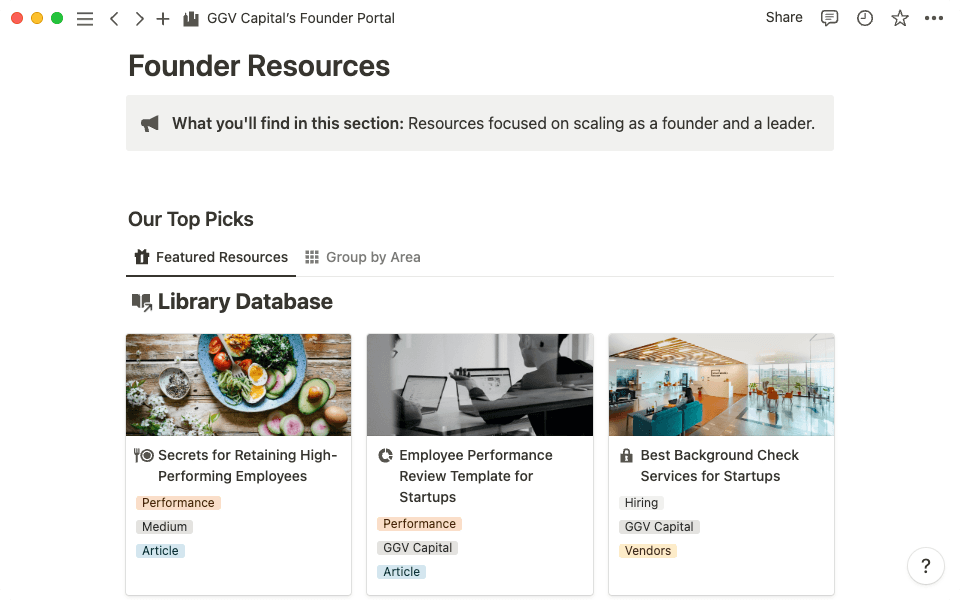This screenshot has width=960, height=600.
Task: Open comments via the speech bubble icon
Action: pos(829,18)
